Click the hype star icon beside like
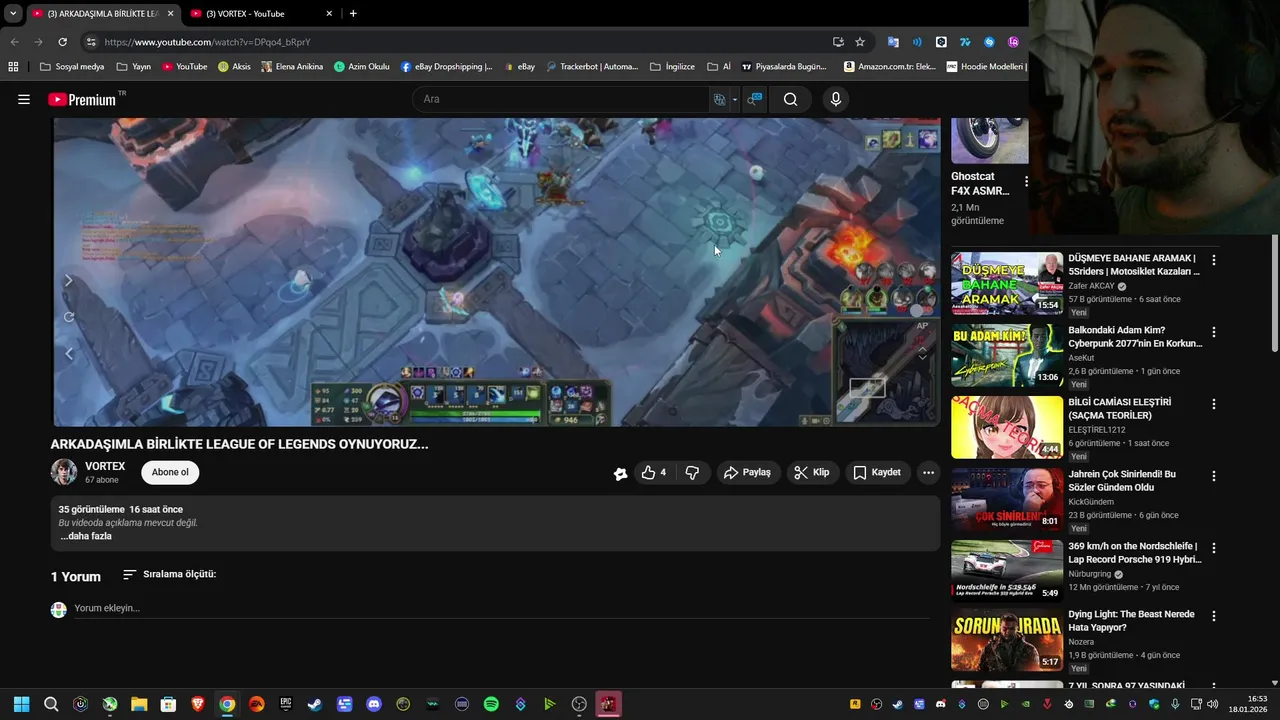The height and width of the screenshot is (720, 1280). tap(621, 474)
